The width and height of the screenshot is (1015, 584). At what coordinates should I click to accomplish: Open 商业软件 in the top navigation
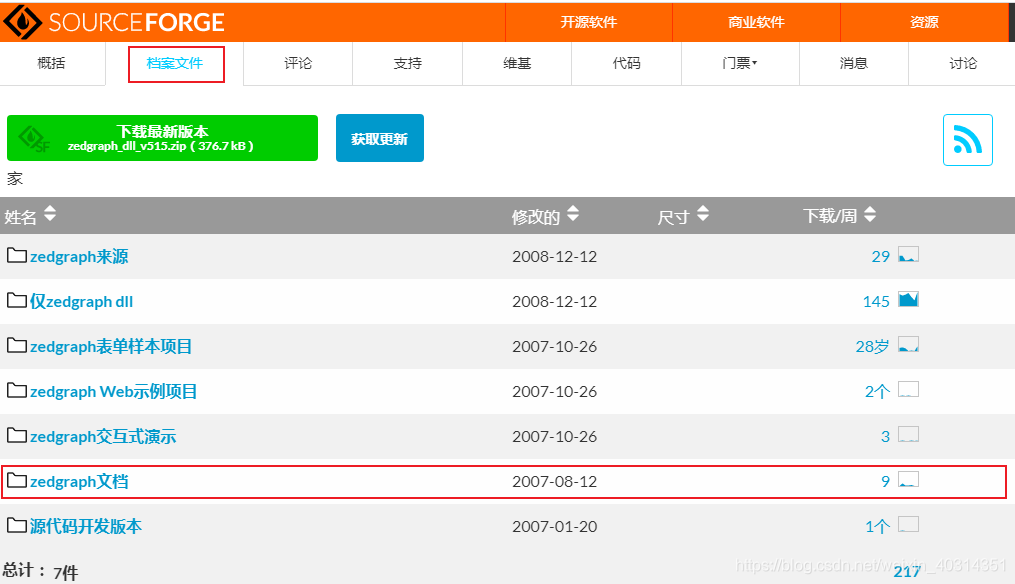pyautogui.click(x=756, y=22)
